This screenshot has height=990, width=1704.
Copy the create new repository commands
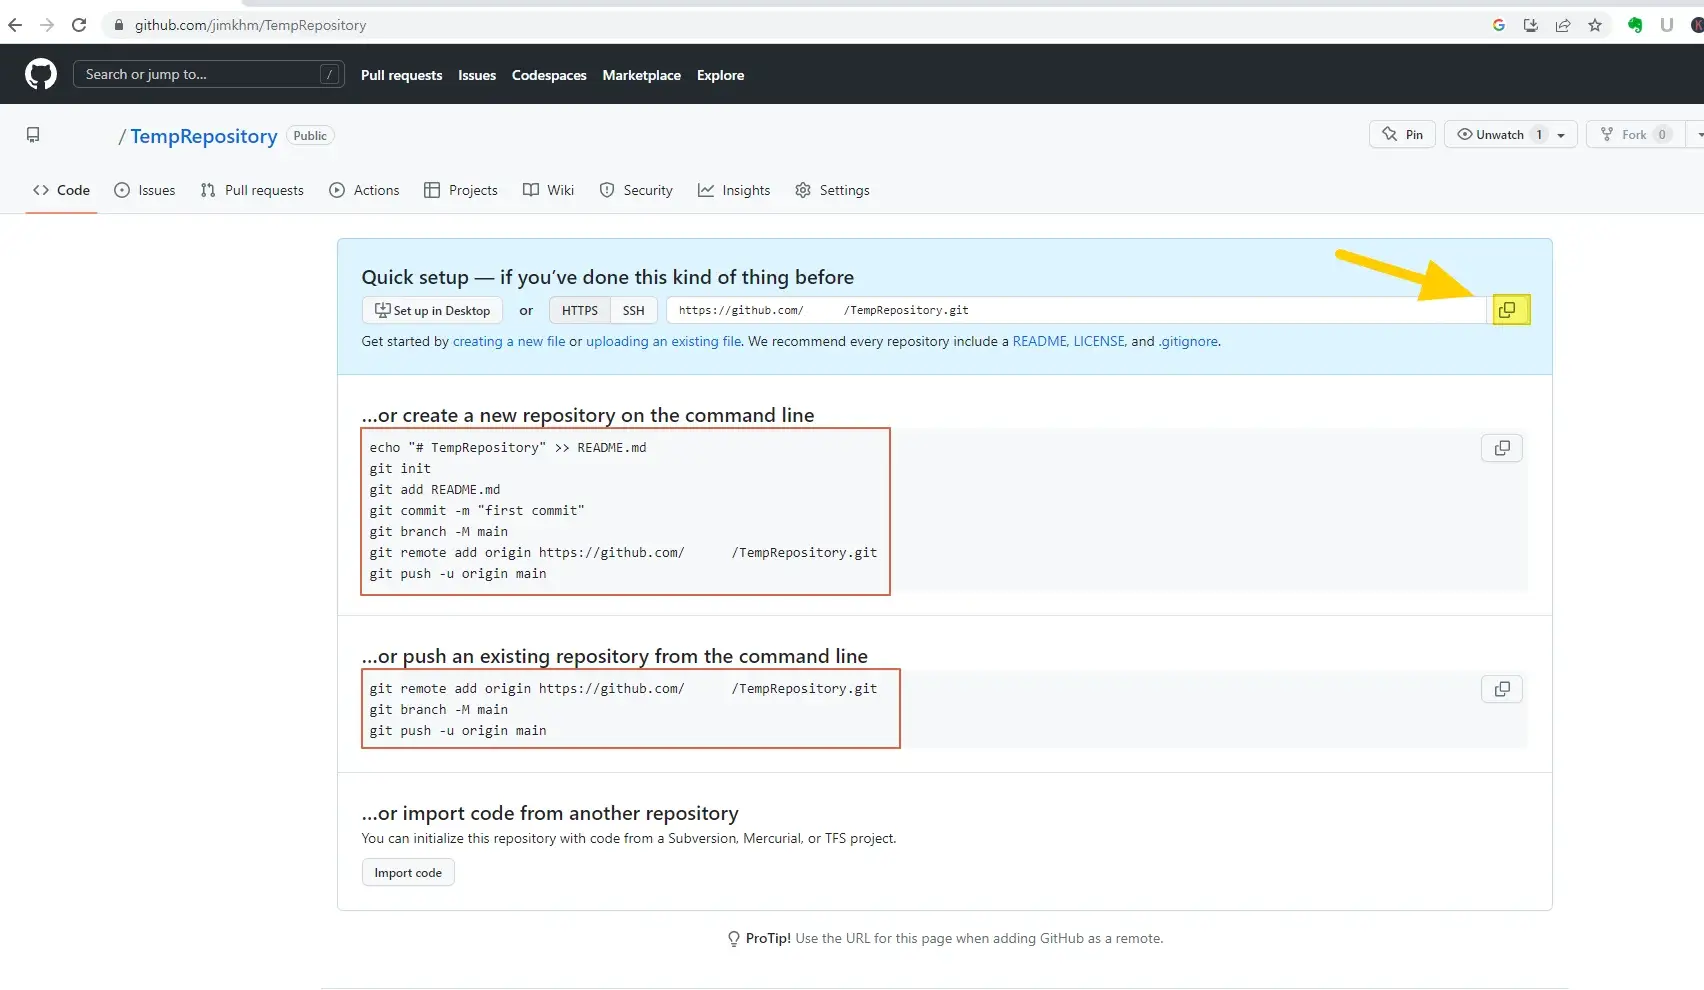click(1502, 448)
